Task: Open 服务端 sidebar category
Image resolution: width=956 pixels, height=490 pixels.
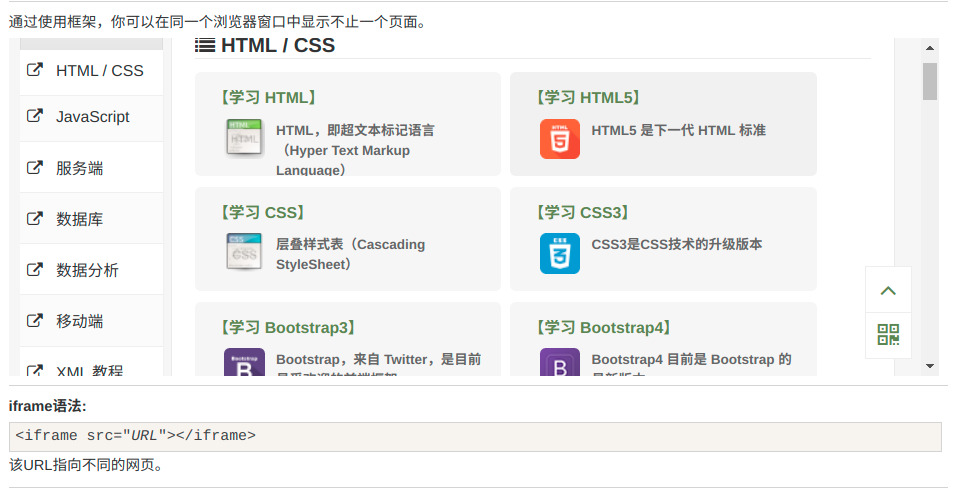Action: coord(91,168)
